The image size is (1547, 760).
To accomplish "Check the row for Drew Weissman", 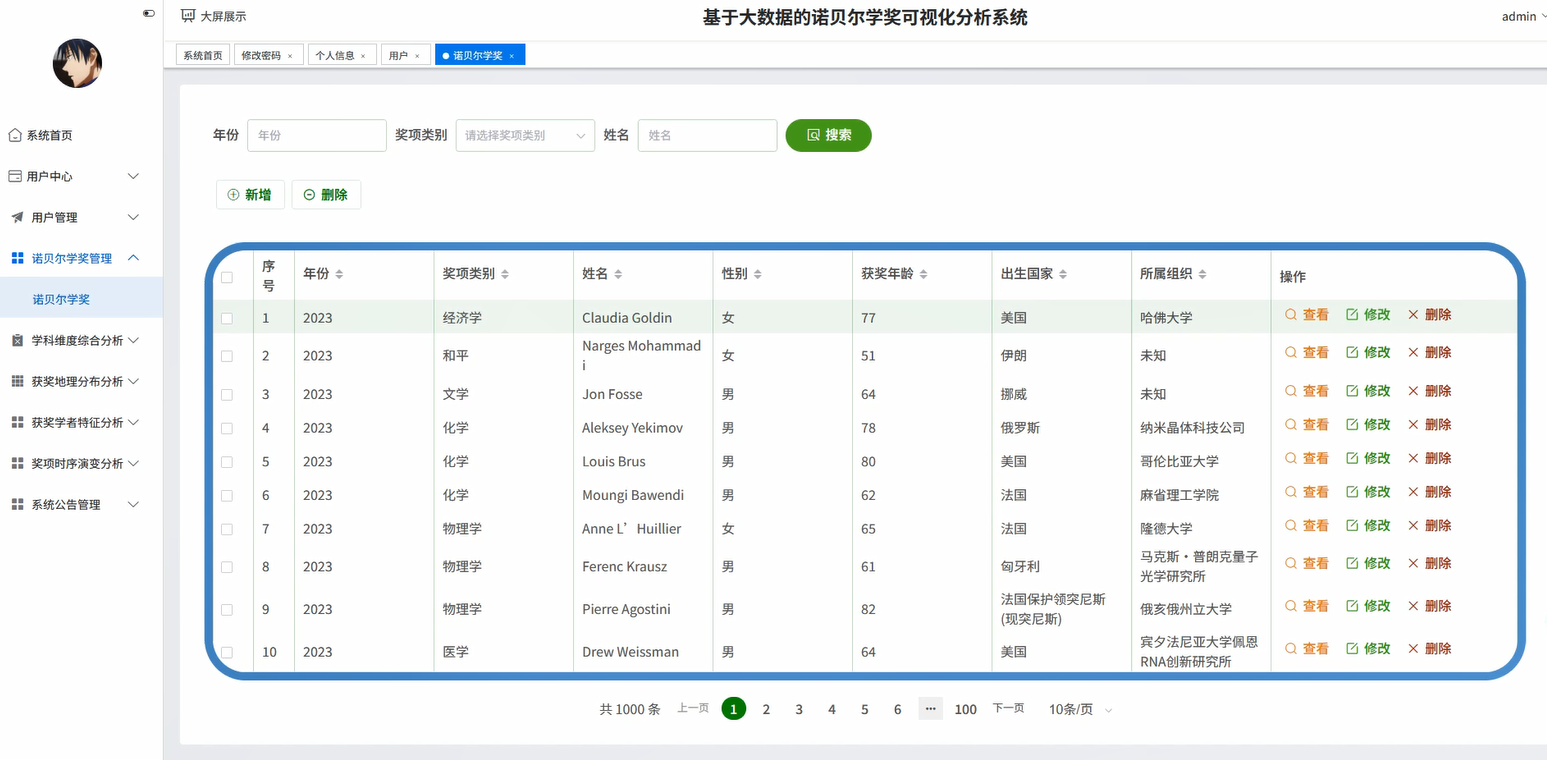I will tap(227, 652).
